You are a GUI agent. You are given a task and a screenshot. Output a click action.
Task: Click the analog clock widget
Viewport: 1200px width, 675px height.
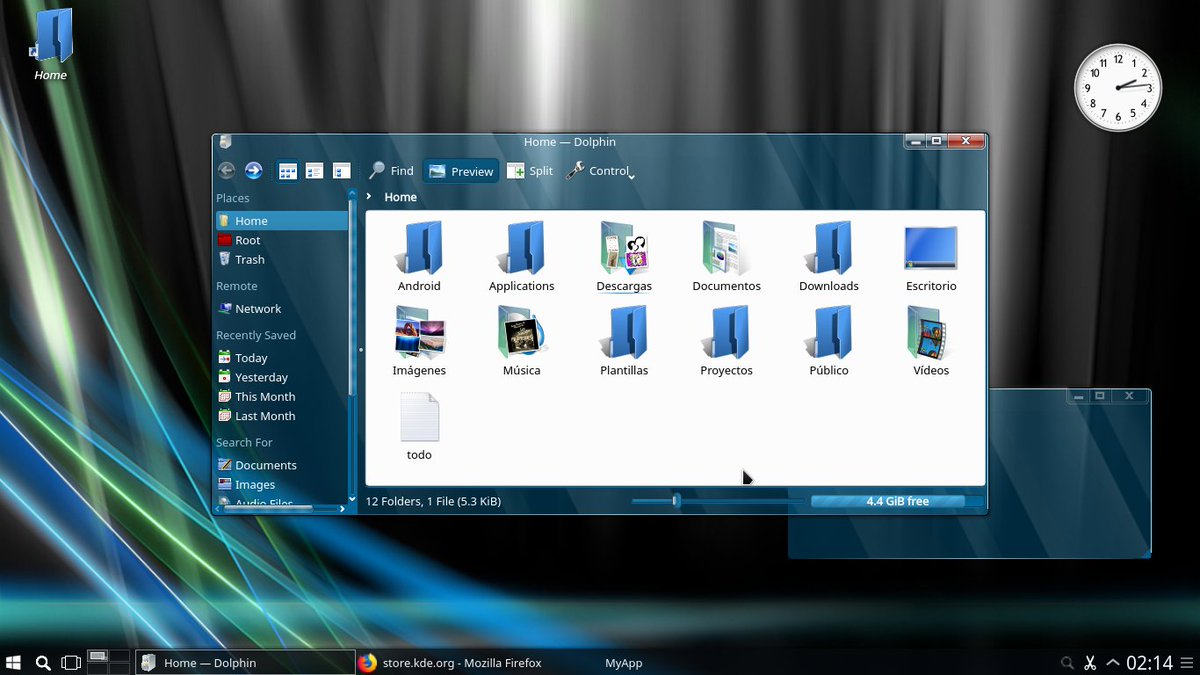click(x=1118, y=87)
